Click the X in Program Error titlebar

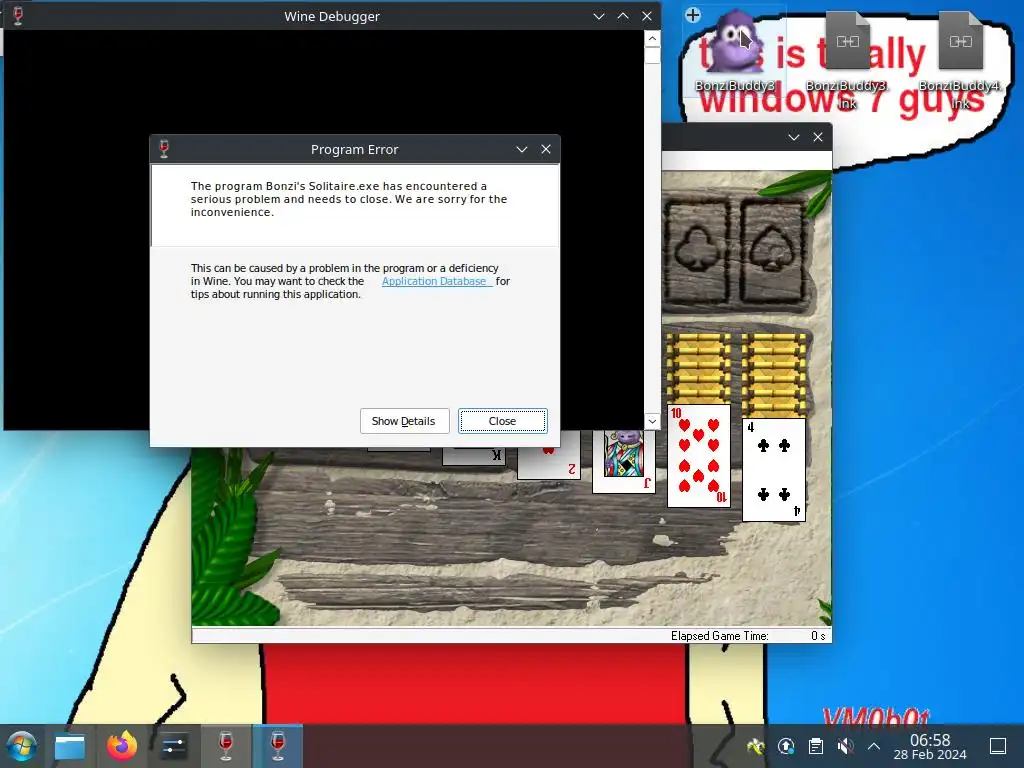546,150
